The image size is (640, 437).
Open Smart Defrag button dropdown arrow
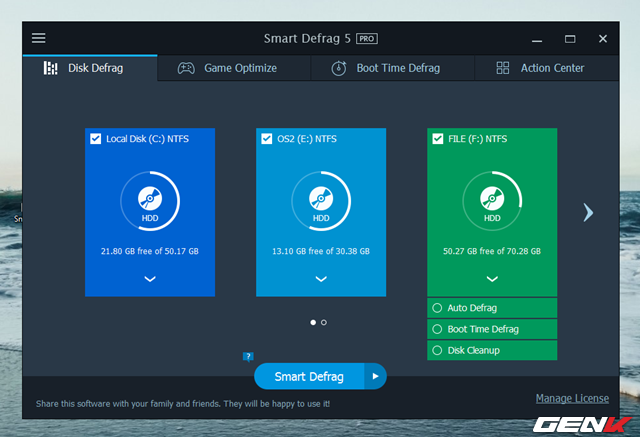click(x=376, y=376)
